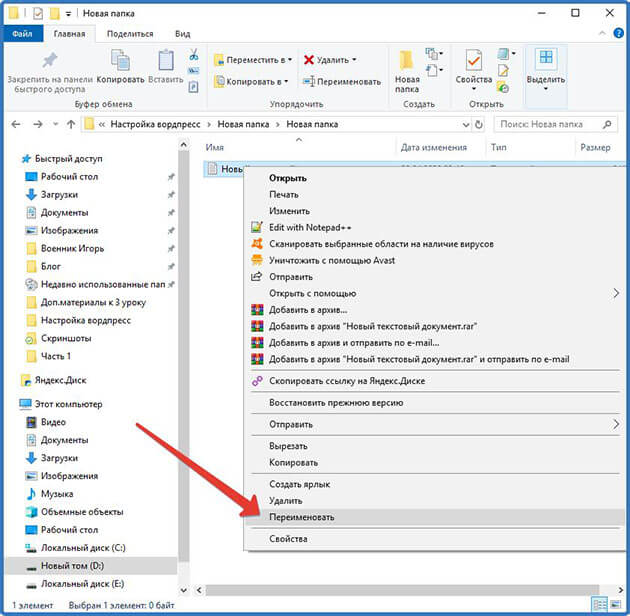Click the navigation pane vertical scrollbar

pos(184,356)
